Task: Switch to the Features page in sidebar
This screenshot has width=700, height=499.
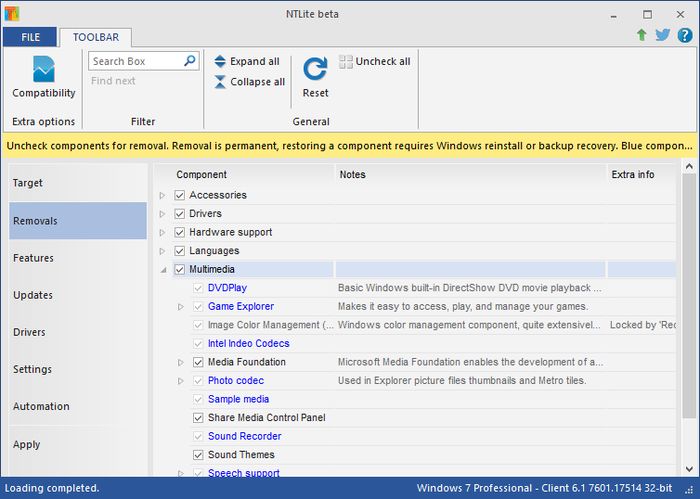Action: click(34, 258)
